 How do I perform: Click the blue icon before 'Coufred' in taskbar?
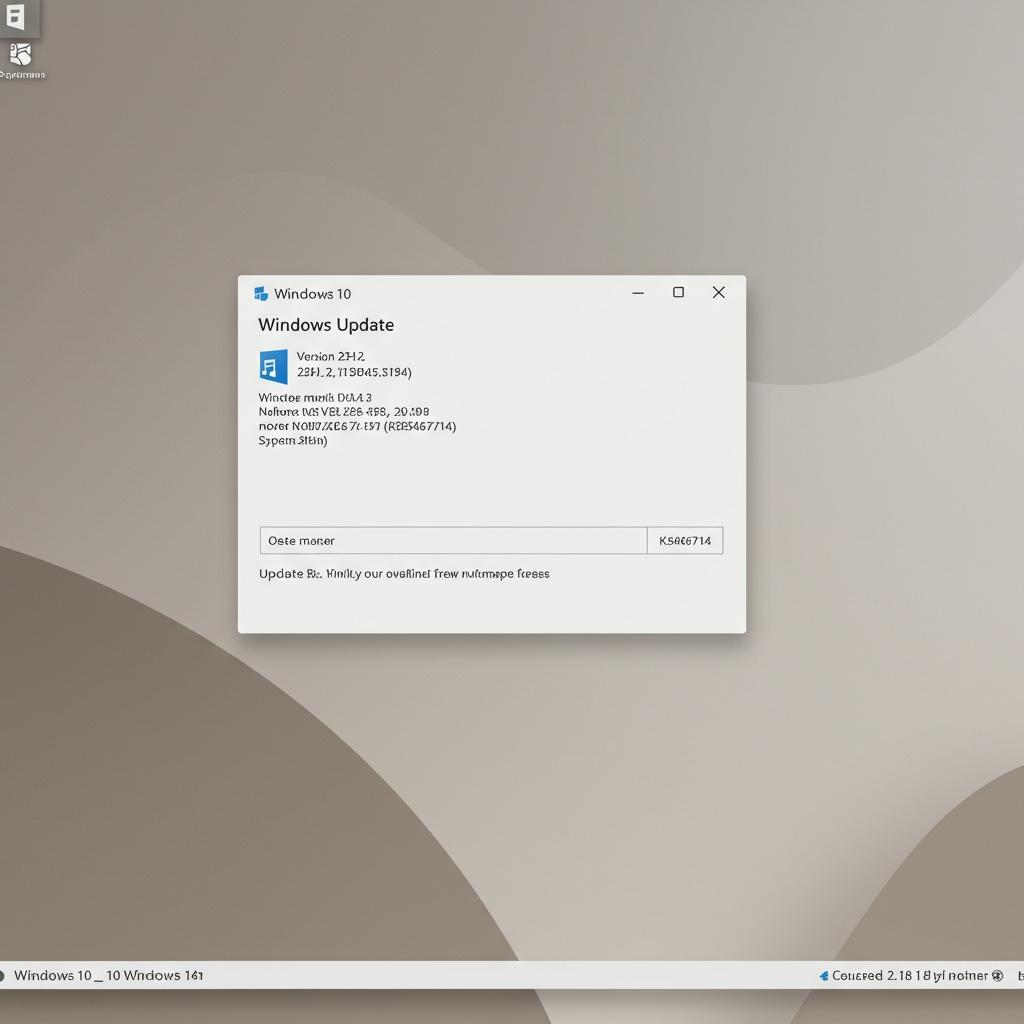(x=824, y=976)
